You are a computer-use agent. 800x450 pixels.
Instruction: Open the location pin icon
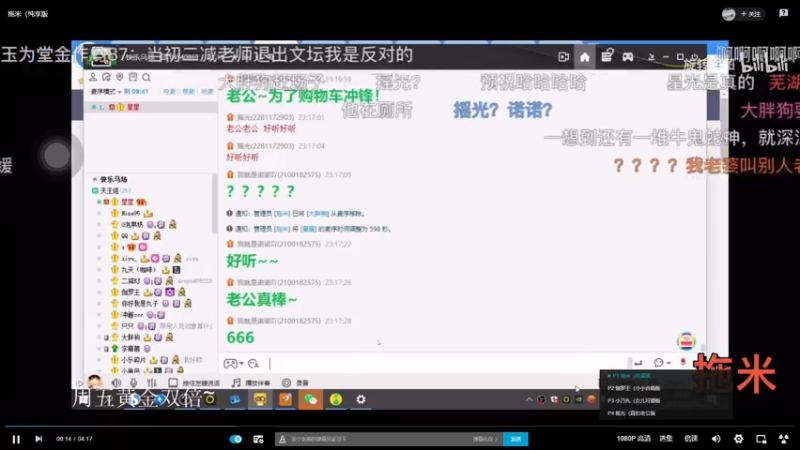pos(119,77)
